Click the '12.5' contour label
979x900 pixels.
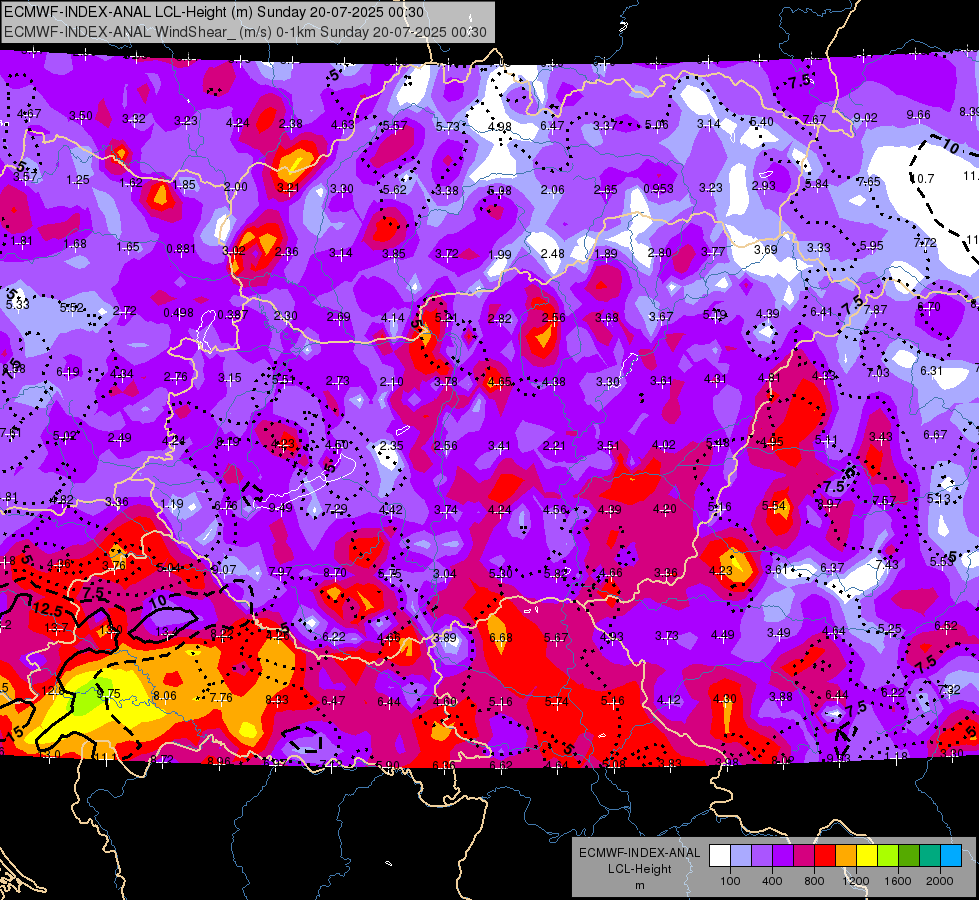[48, 608]
